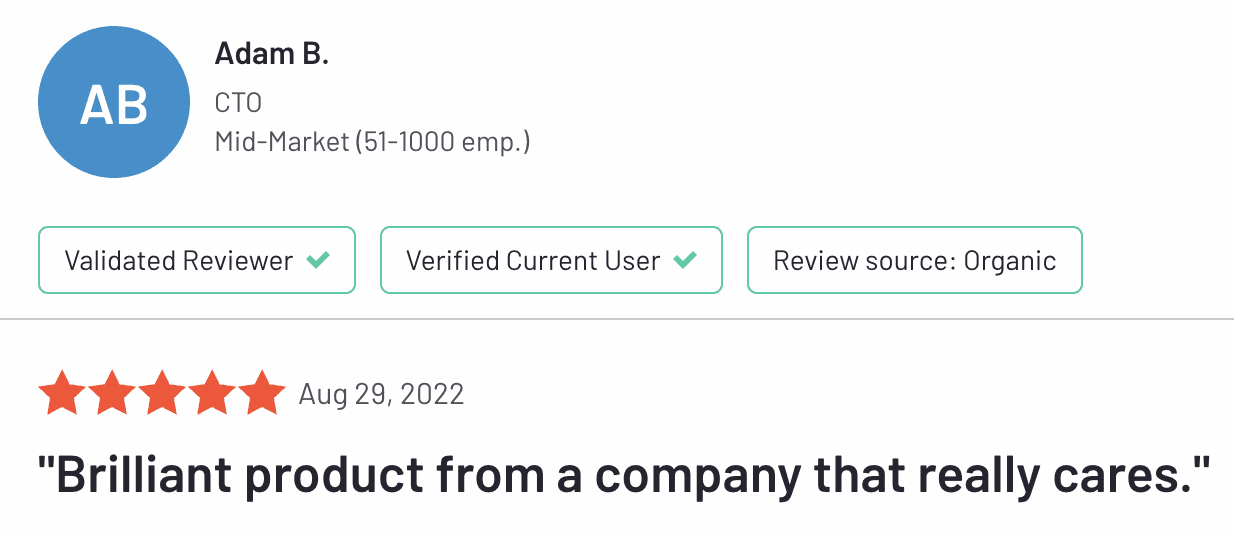Open Adam B.'s reviewer profile name
The height and width of the screenshot is (538, 1234).
pos(271,54)
